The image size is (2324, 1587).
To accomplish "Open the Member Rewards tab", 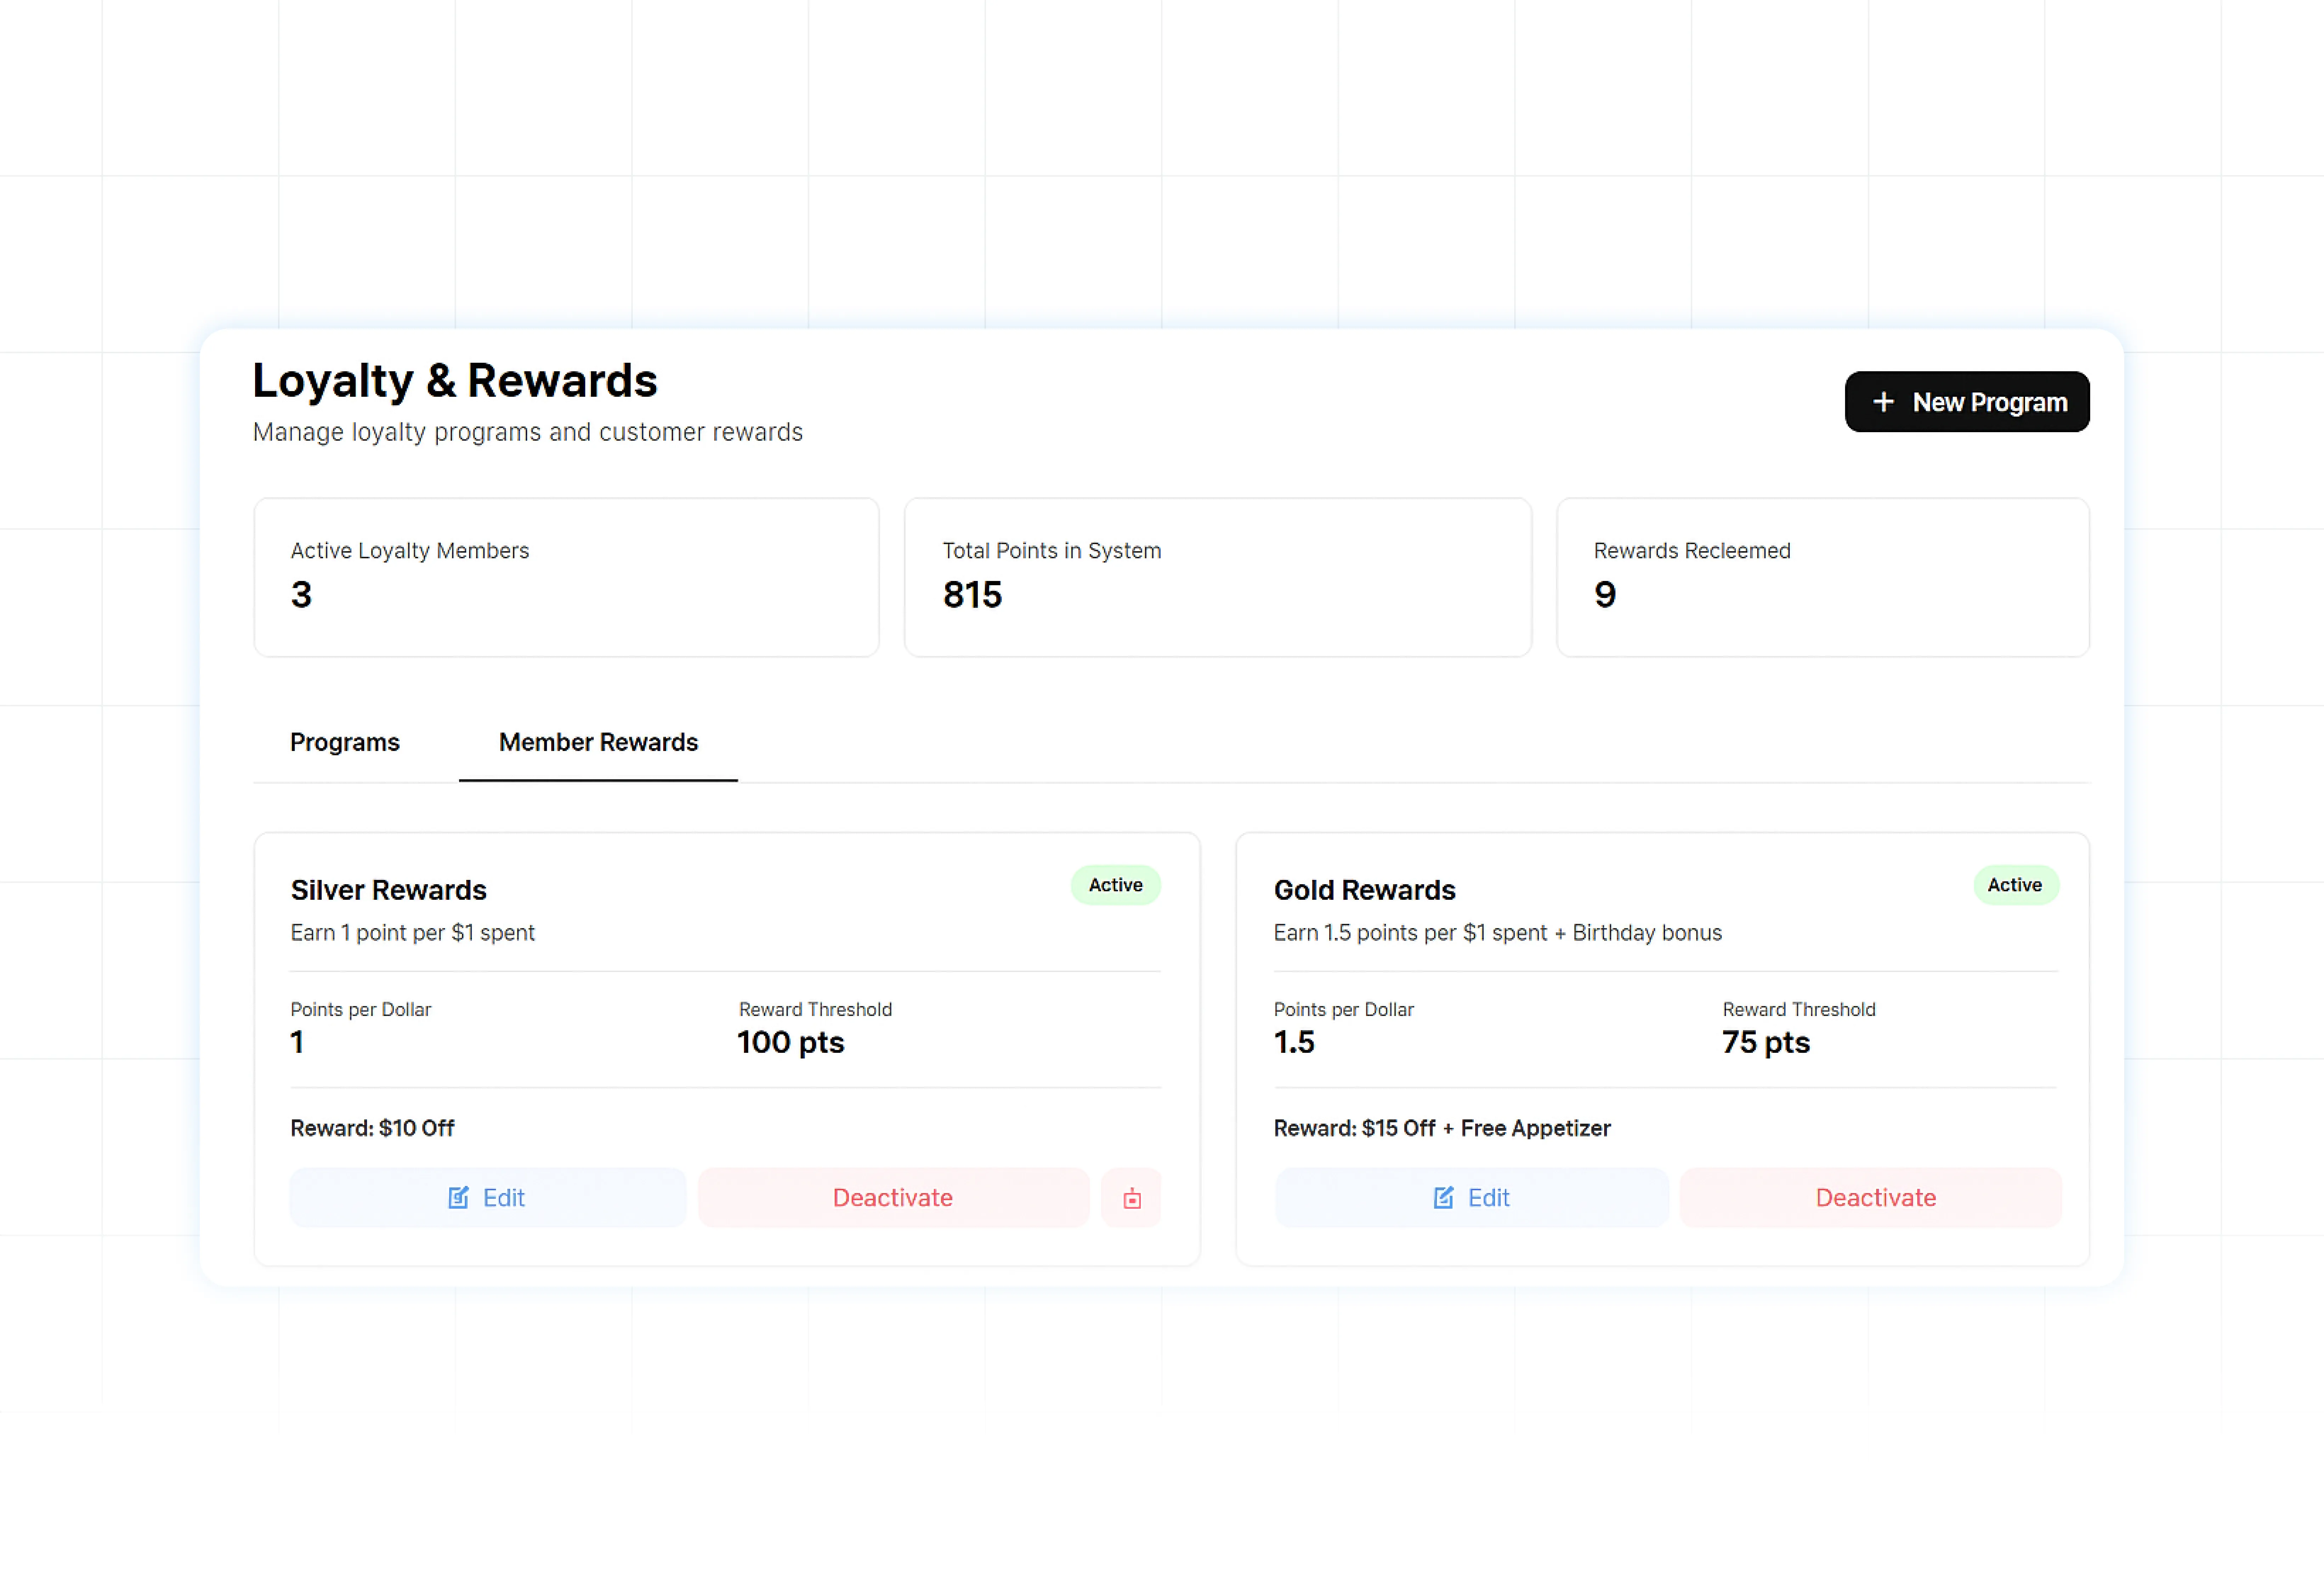I will coord(598,742).
